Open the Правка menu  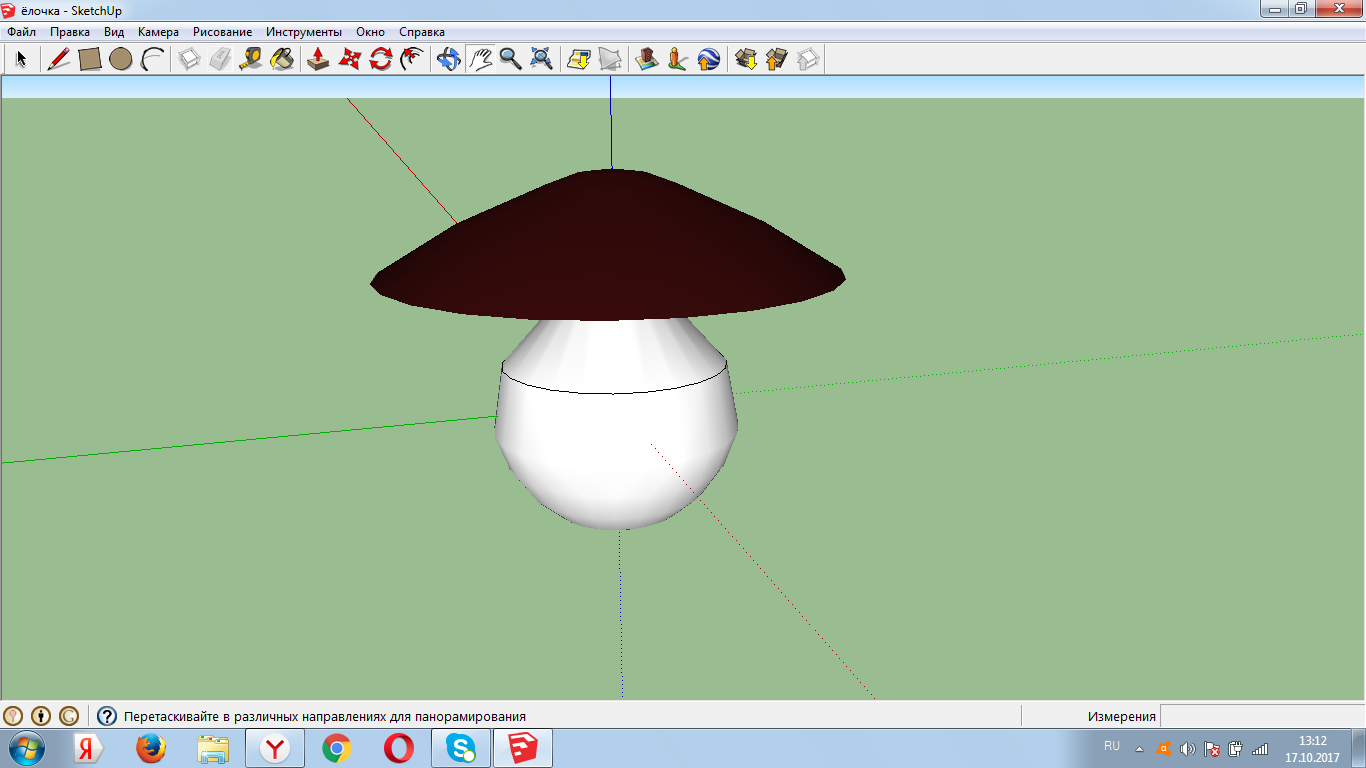(70, 32)
